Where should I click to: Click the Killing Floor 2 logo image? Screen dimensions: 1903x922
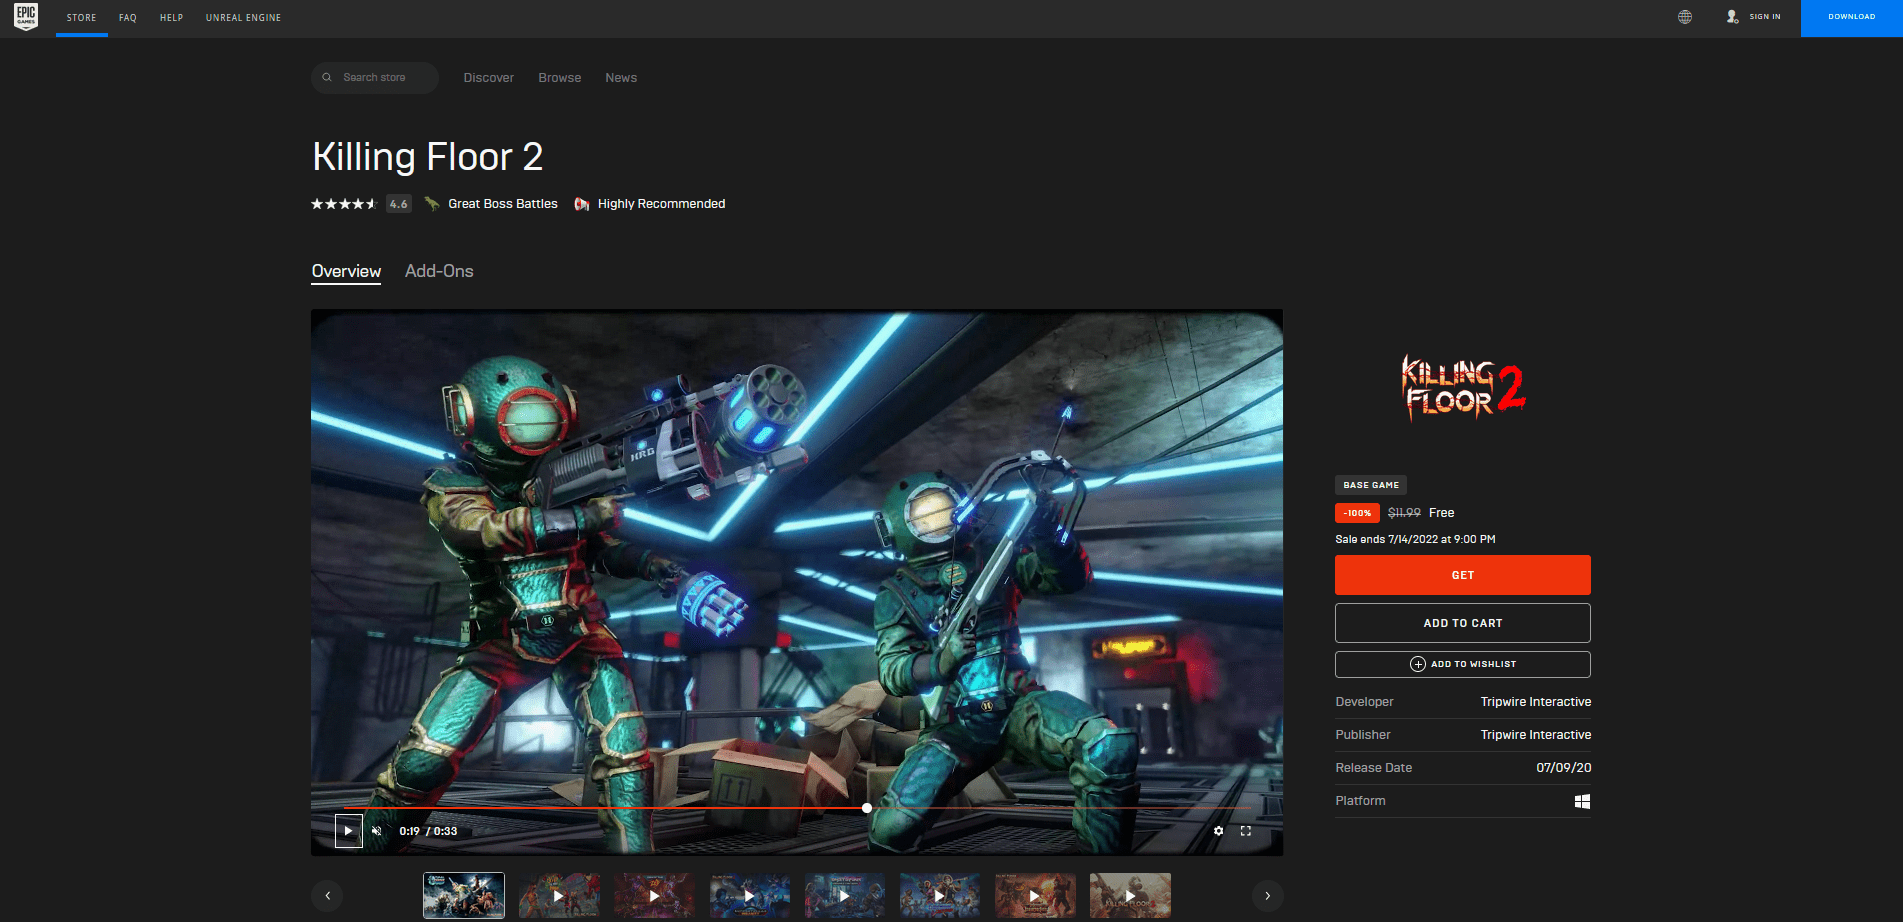1463,388
